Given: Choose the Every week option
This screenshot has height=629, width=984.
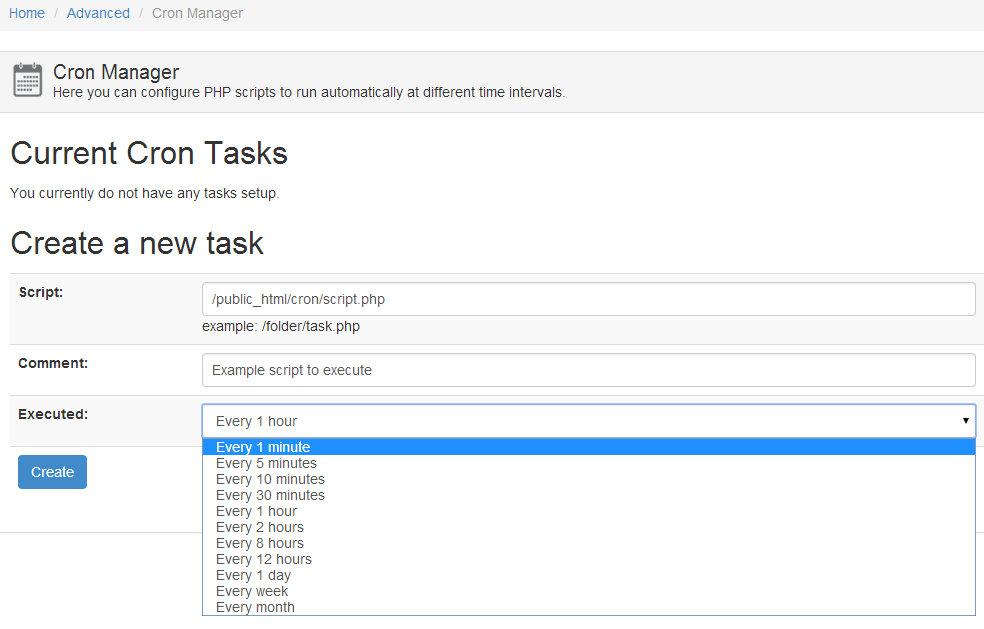Looking at the screenshot, I should point(251,591).
